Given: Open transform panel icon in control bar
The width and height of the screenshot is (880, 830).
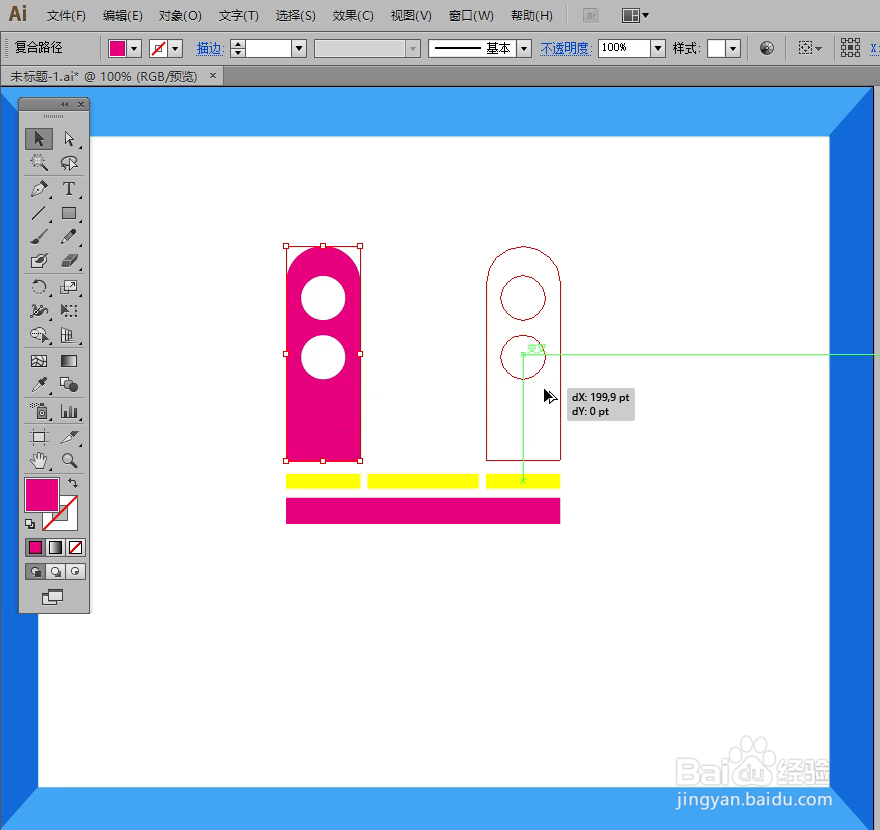Looking at the screenshot, I should (x=850, y=48).
